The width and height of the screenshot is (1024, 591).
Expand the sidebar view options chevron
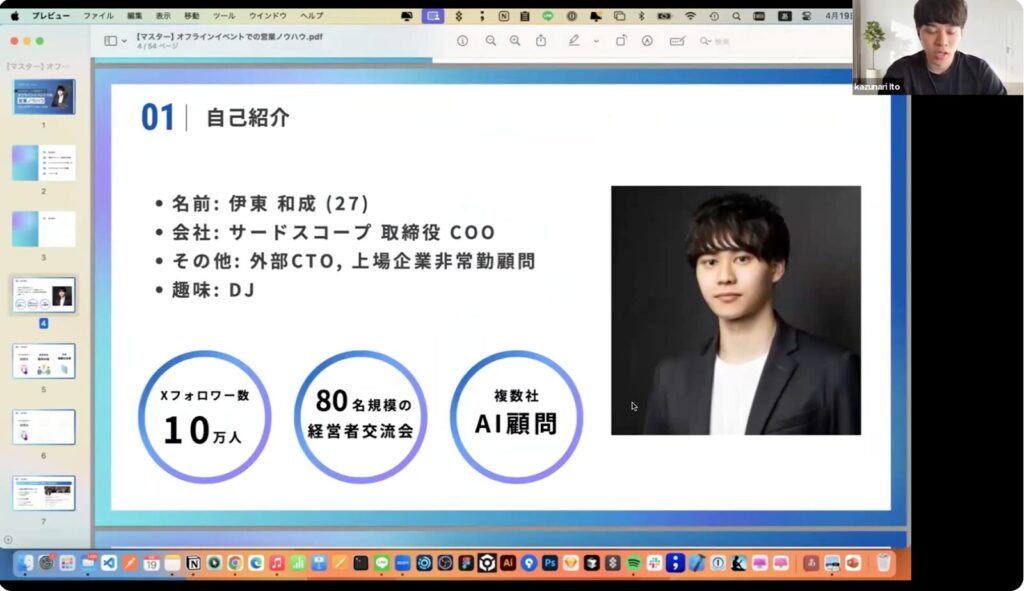click(x=124, y=41)
